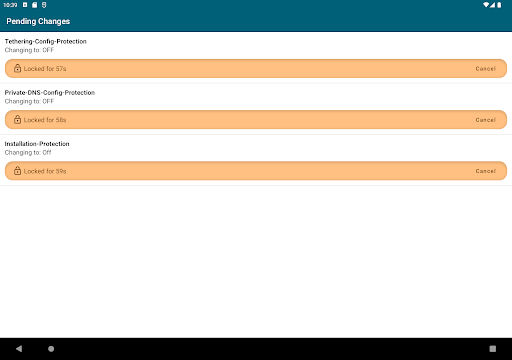The height and width of the screenshot is (360, 512).
Task: Select the 'Installation-Protection' title text
Action: click(37, 144)
